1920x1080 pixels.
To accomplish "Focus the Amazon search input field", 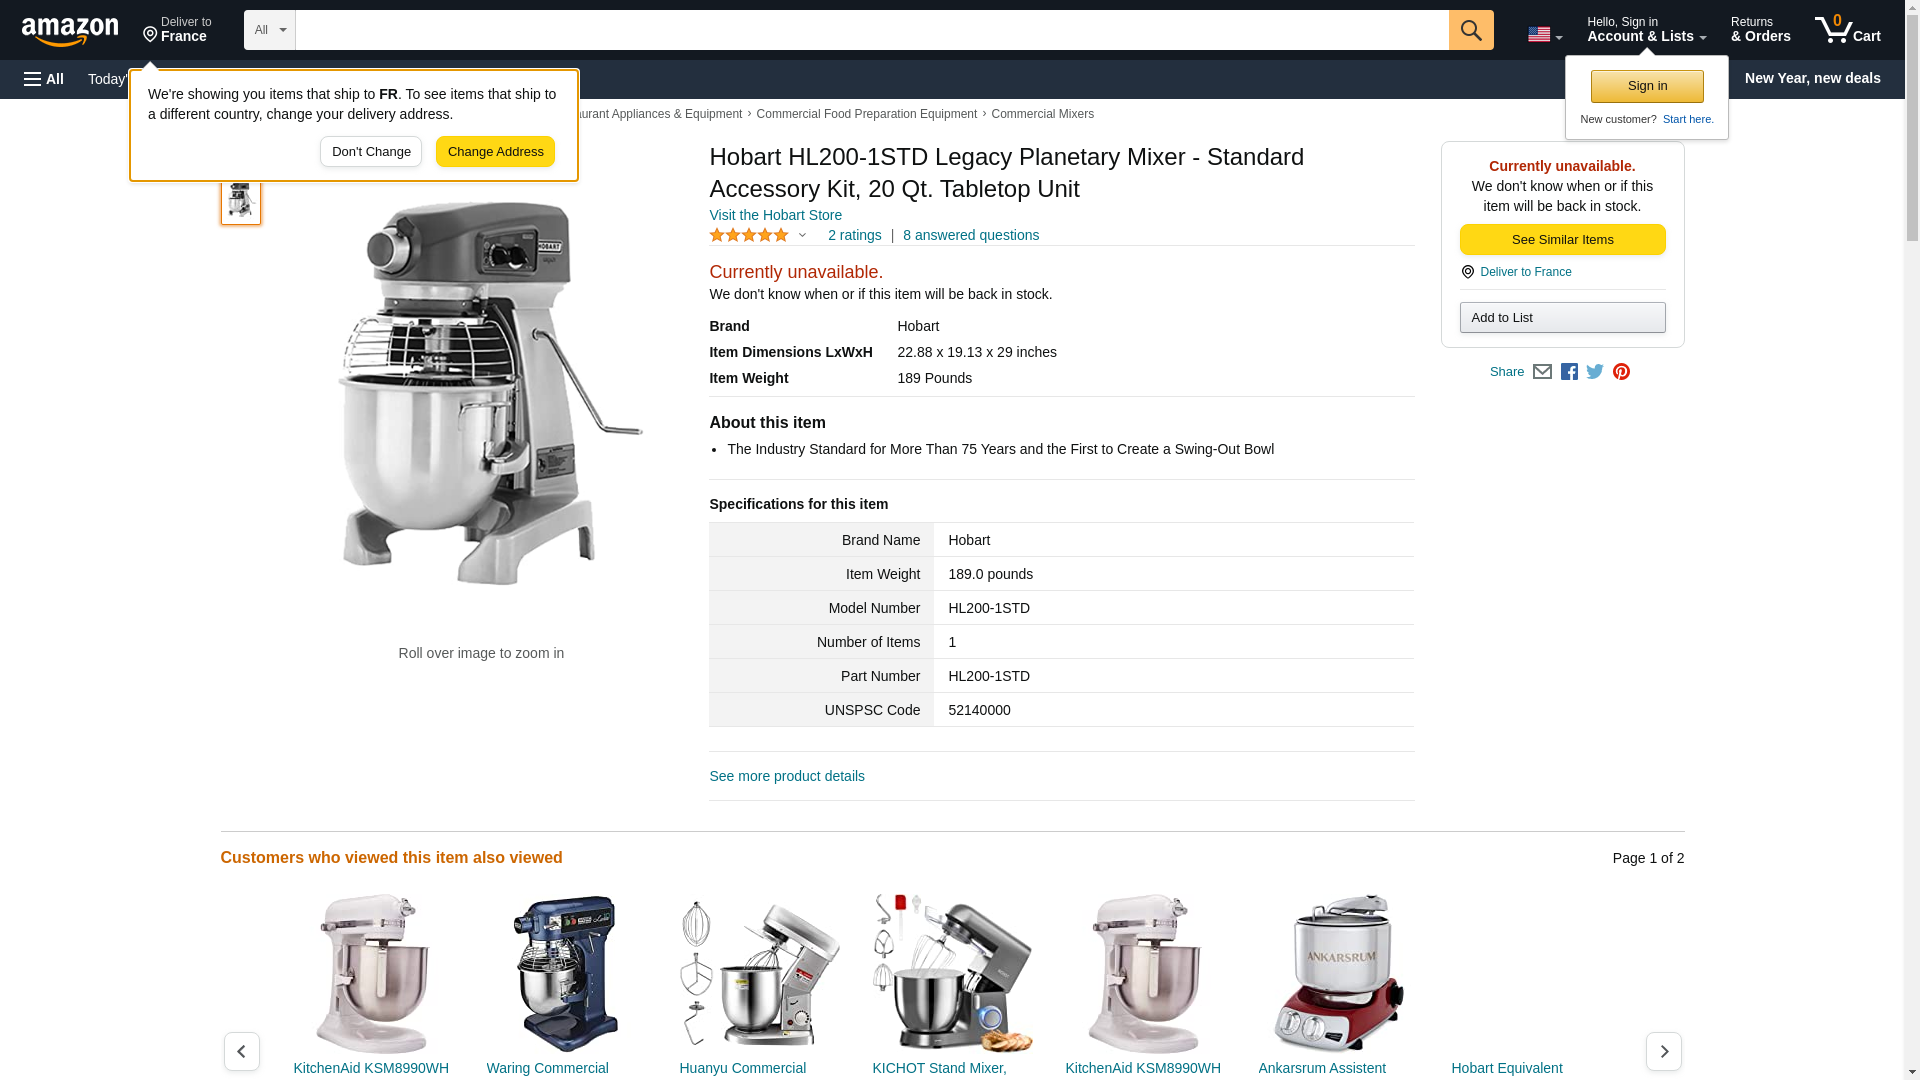I will tap(872, 30).
